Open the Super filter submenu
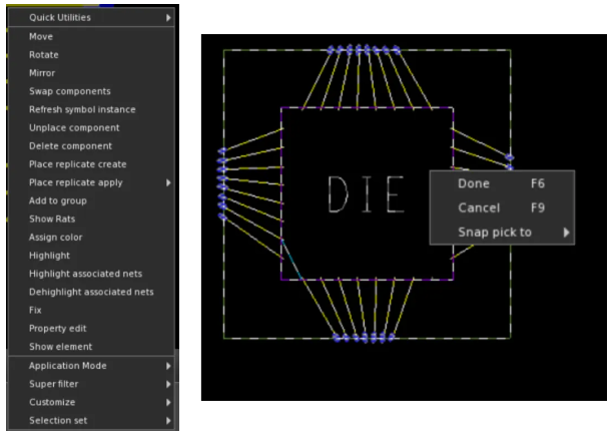This screenshot has height=436, width=616. click(x=91, y=384)
